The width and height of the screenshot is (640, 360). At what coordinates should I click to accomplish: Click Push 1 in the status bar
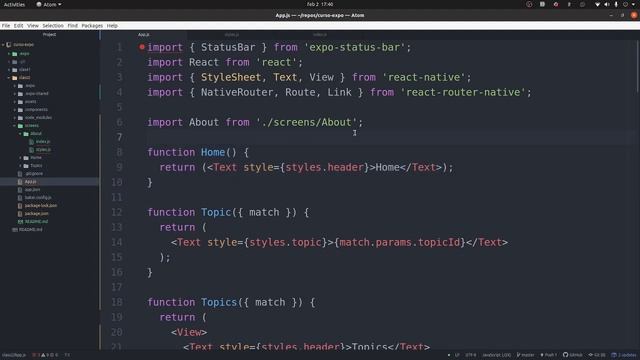(x=549, y=355)
